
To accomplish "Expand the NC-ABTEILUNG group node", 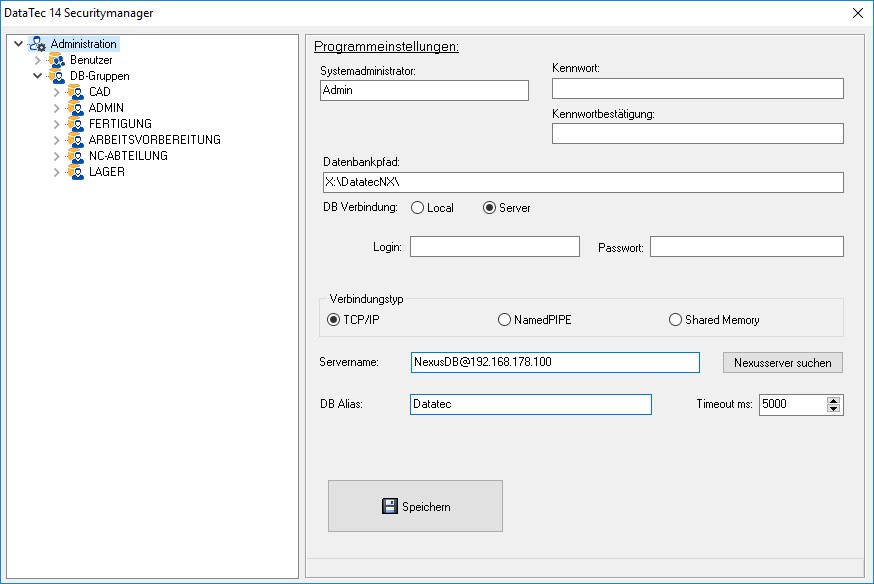I will (56, 156).
